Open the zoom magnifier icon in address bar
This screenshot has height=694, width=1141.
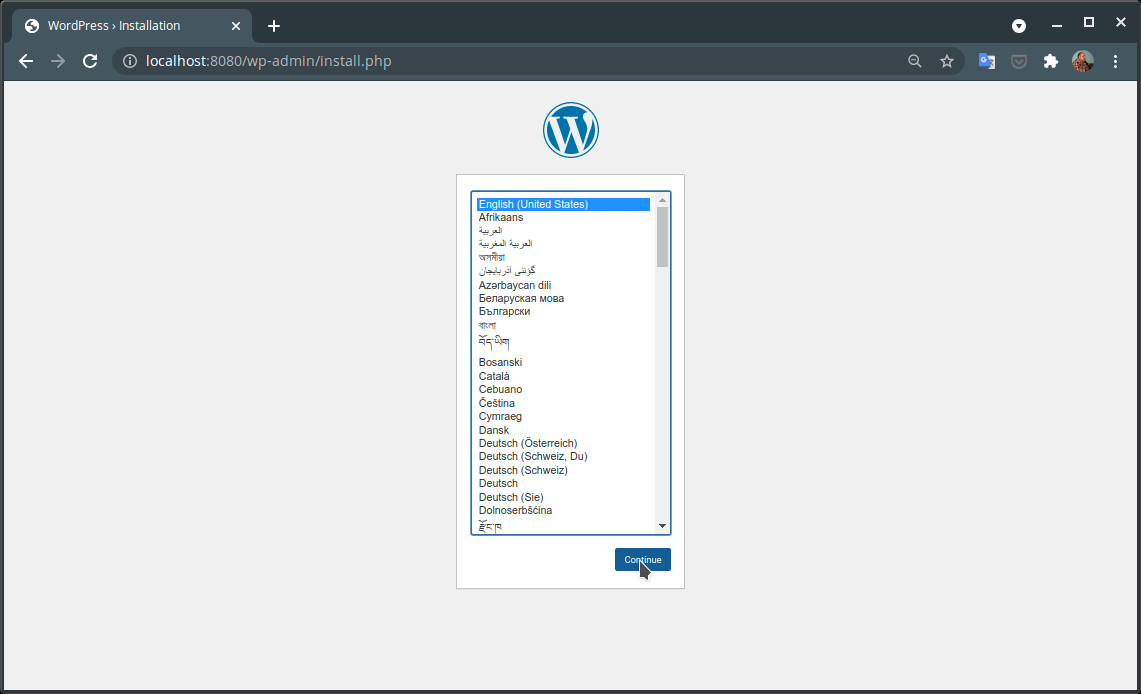[914, 61]
